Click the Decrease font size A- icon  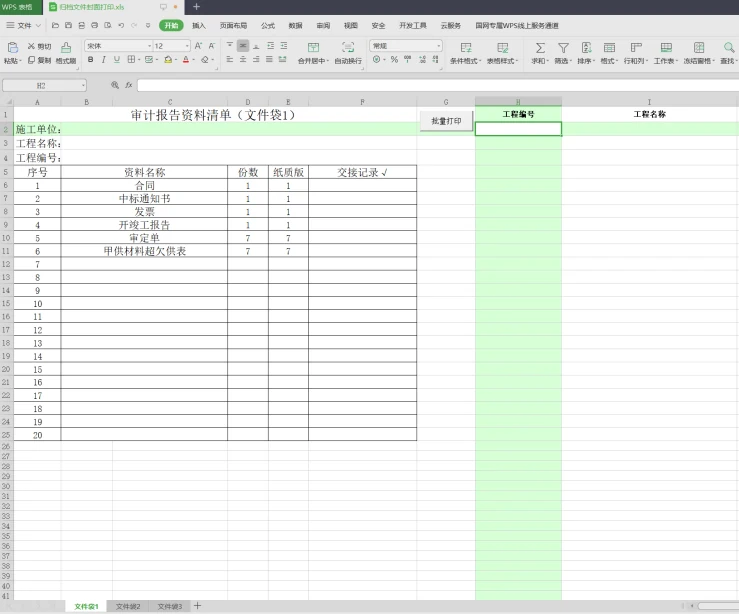212,46
